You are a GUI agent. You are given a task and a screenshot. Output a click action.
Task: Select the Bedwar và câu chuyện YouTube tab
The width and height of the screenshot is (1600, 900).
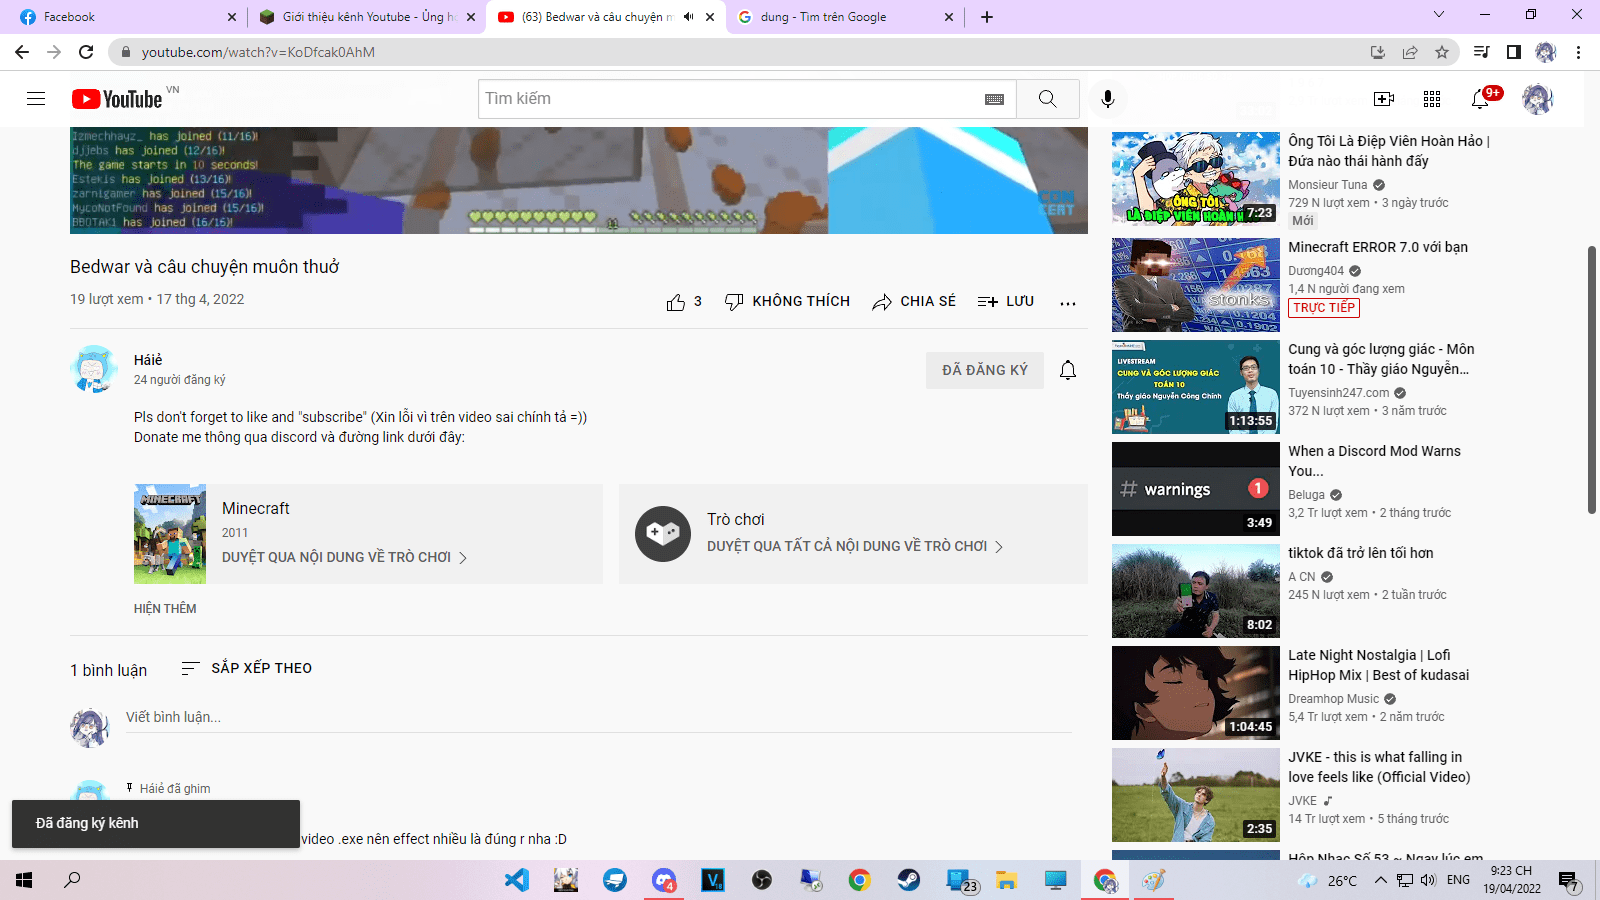tap(604, 17)
